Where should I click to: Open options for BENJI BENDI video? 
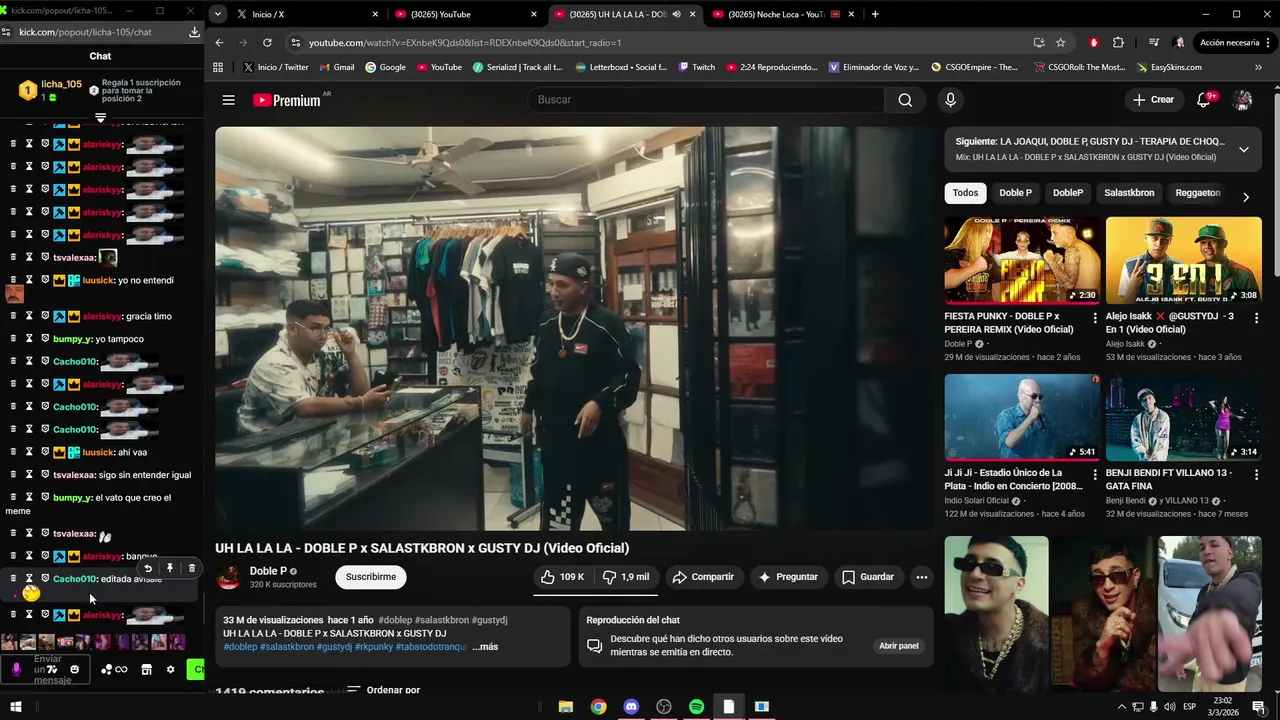coord(1256,474)
